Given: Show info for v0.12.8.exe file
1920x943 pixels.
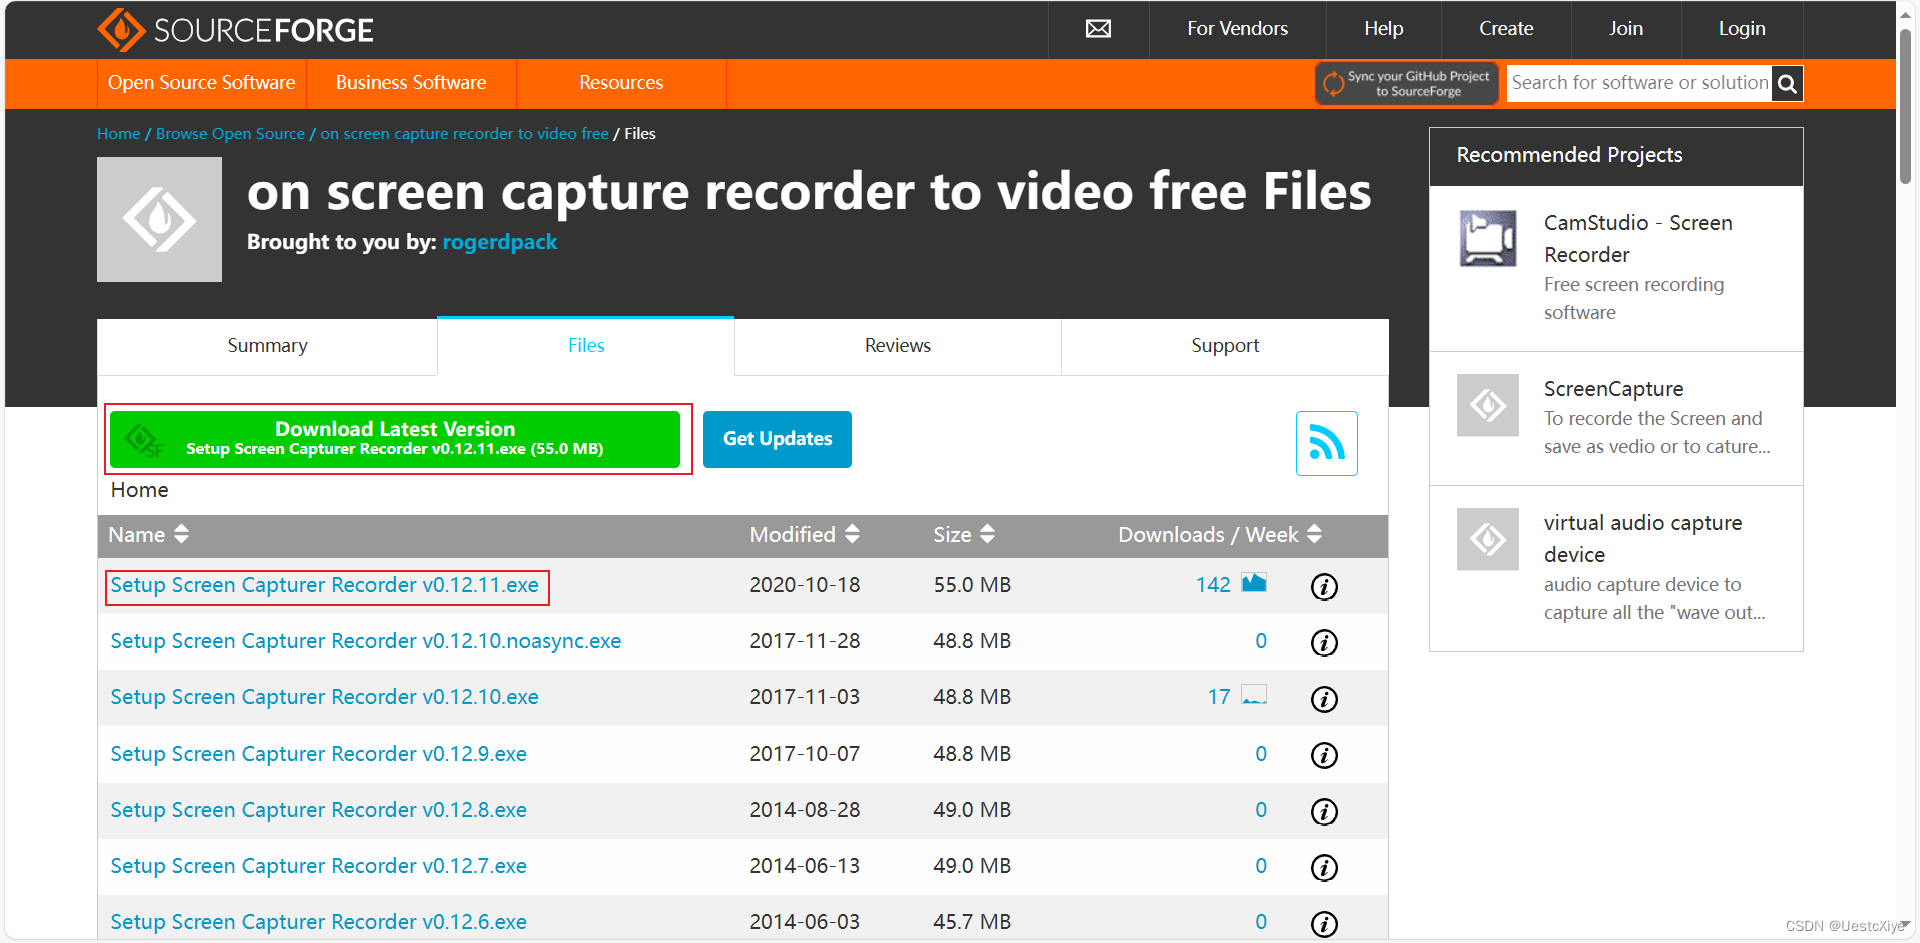Looking at the screenshot, I should point(1324,811).
